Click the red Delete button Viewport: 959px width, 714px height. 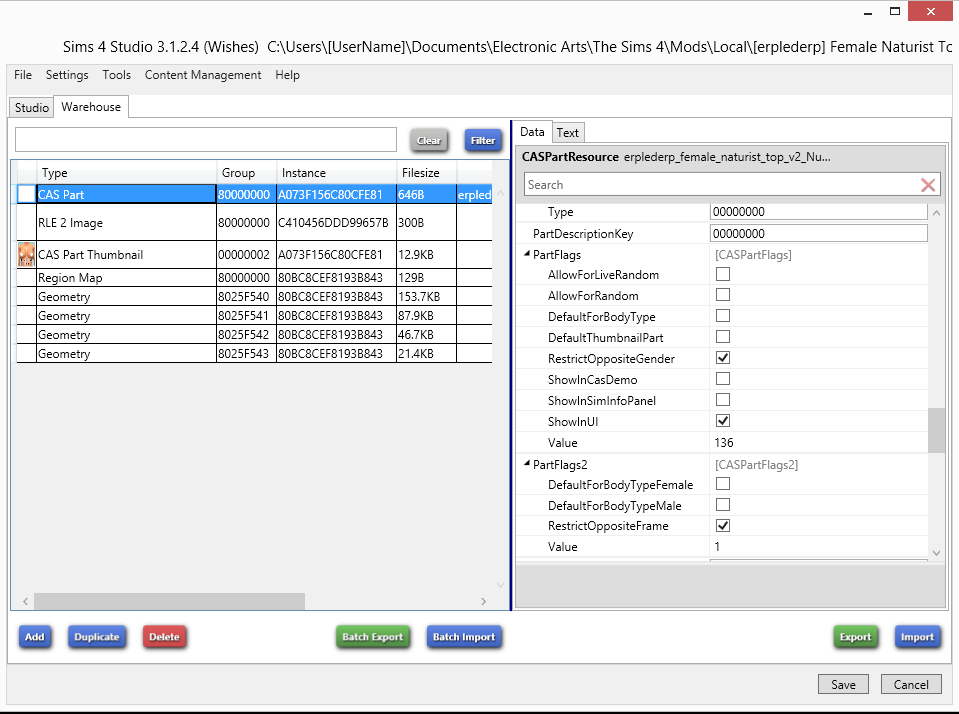pos(164,637)
